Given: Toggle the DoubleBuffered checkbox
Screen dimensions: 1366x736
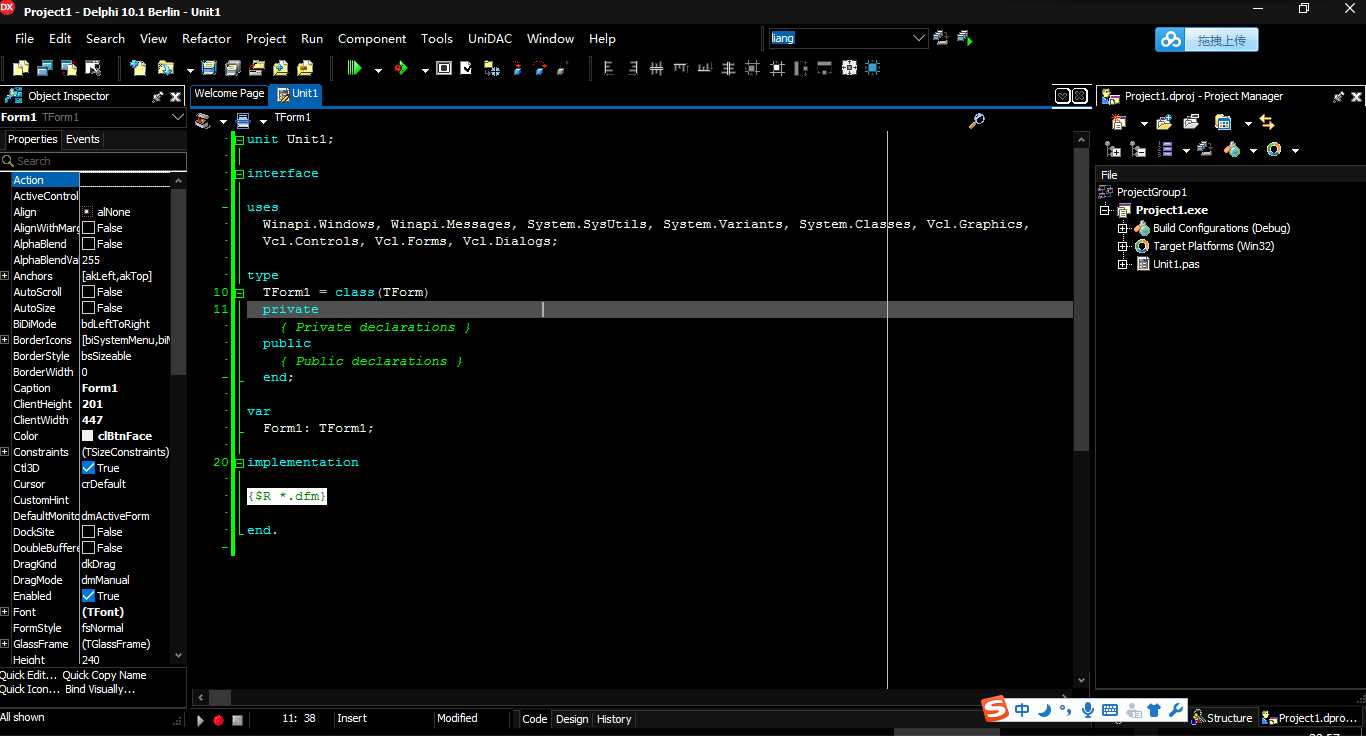Looking at the screenshot, I should click(x=88, y=548).
